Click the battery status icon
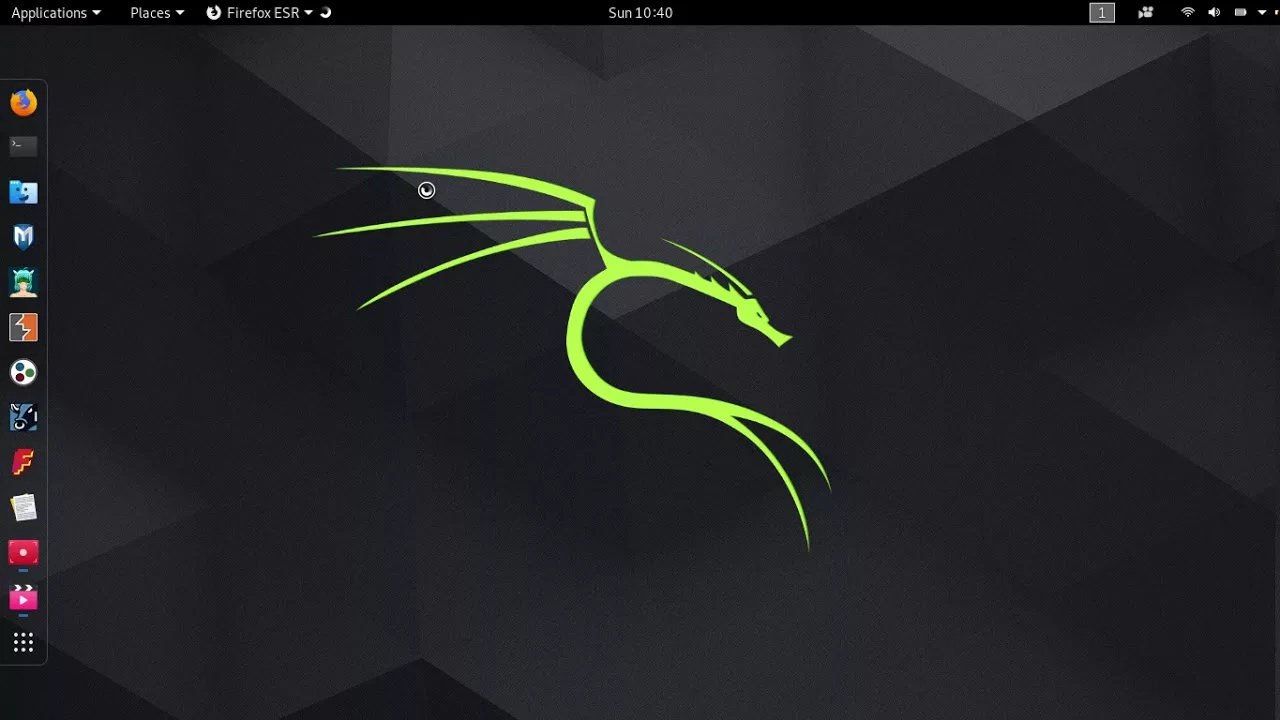 [1240, 13]
